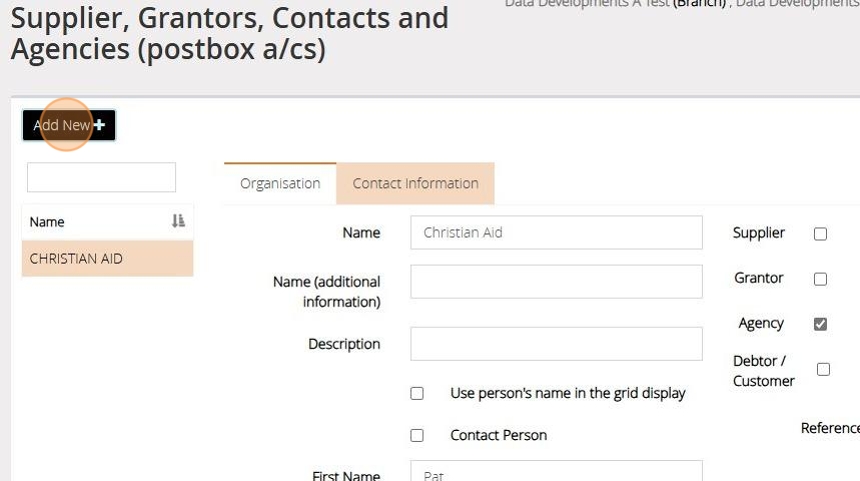Open the Contact Information tab
The image size is (860, 481).
(415, 184)
